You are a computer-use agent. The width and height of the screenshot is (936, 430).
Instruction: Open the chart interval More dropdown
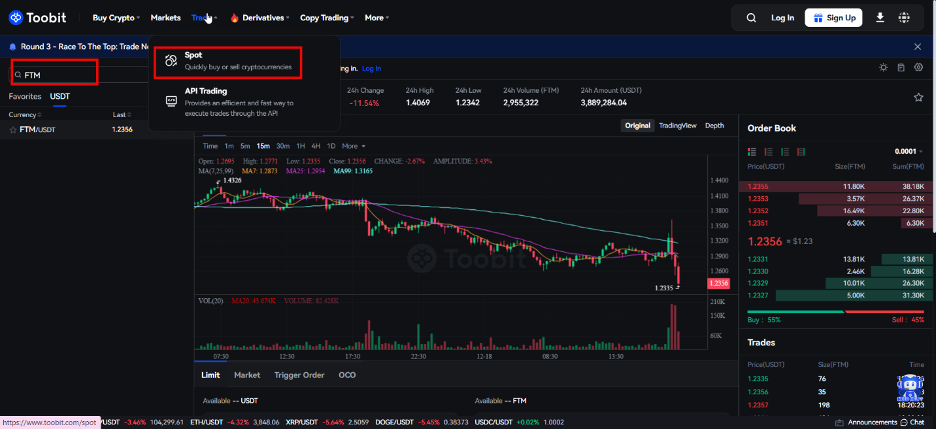pyautogui.click(x=353, y=146)
